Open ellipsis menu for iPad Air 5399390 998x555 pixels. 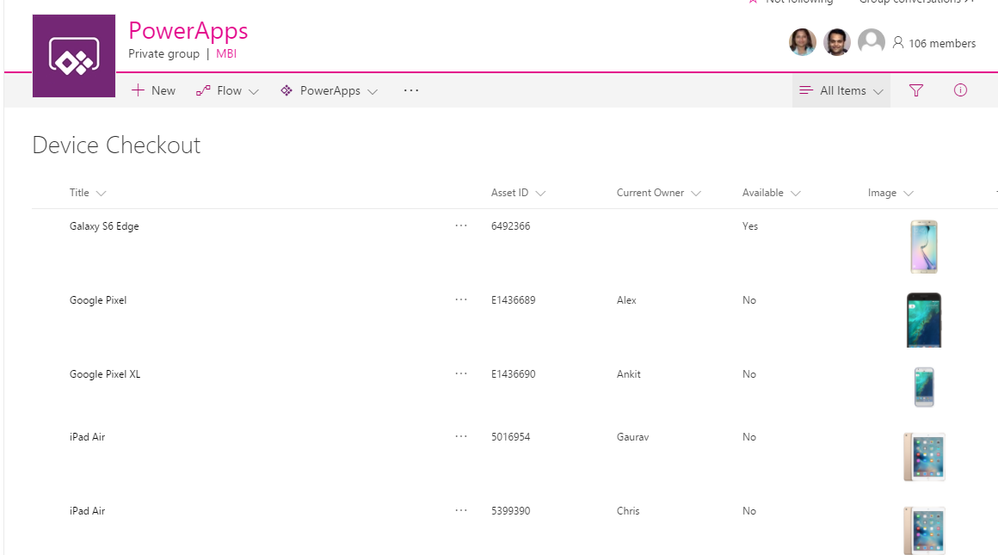[x=461, y=510]
